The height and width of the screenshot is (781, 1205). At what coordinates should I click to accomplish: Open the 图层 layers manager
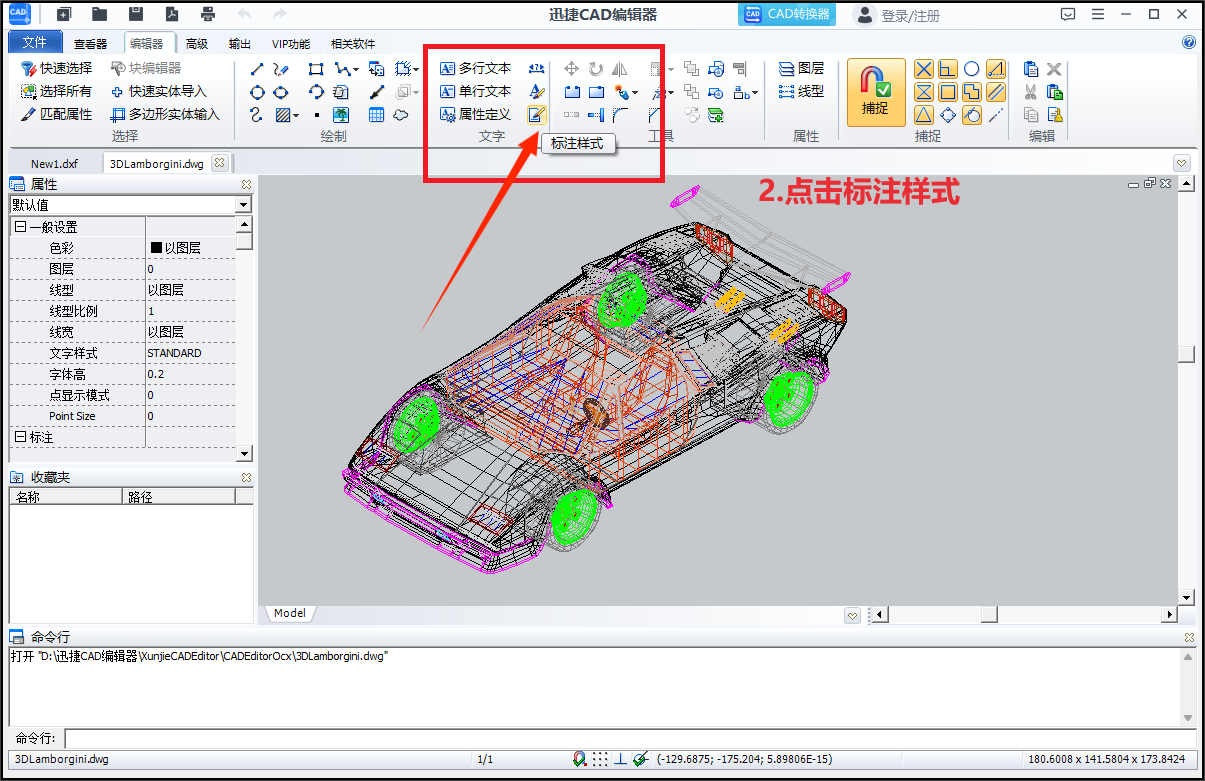(x=802, y=69)
